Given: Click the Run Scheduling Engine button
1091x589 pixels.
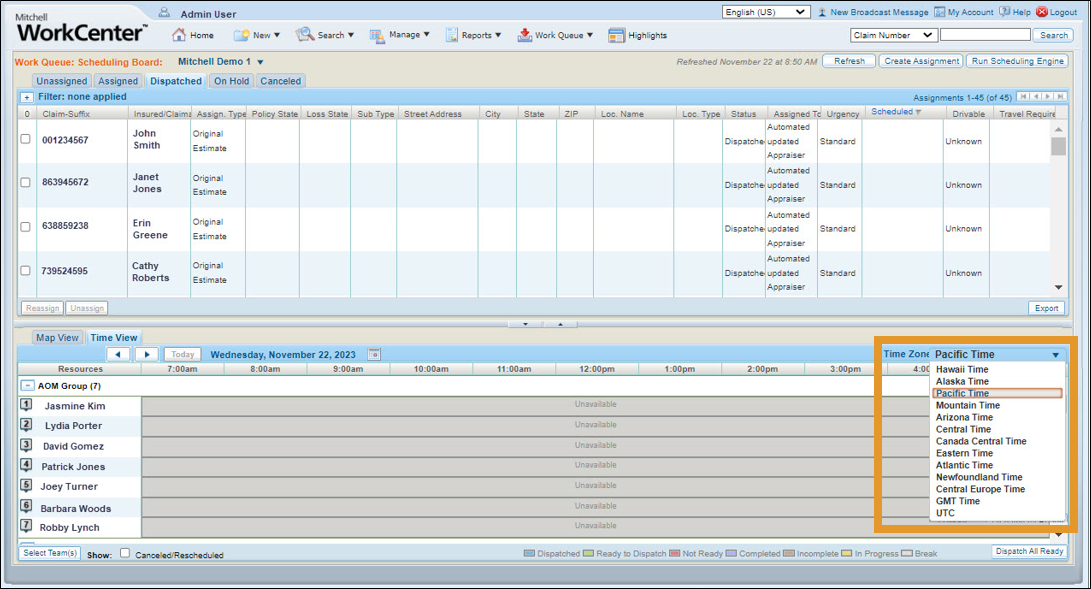Looking at the screenshot, I should pyautogui.click(x=1016, y=61).
